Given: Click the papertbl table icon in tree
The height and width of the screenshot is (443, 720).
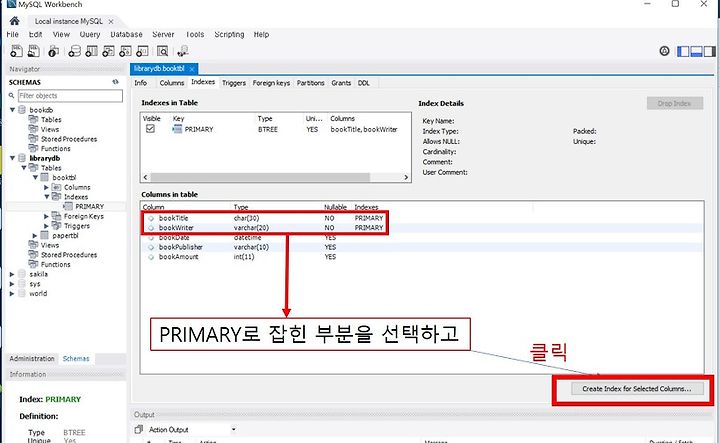Looking at the screenshot, I should [45, 236].
